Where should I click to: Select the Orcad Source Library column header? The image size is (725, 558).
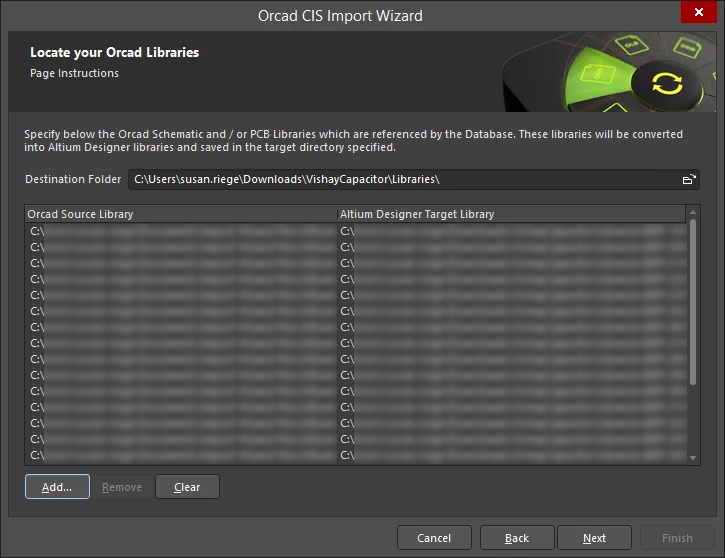pyautogui.click(x=181, y=214)
